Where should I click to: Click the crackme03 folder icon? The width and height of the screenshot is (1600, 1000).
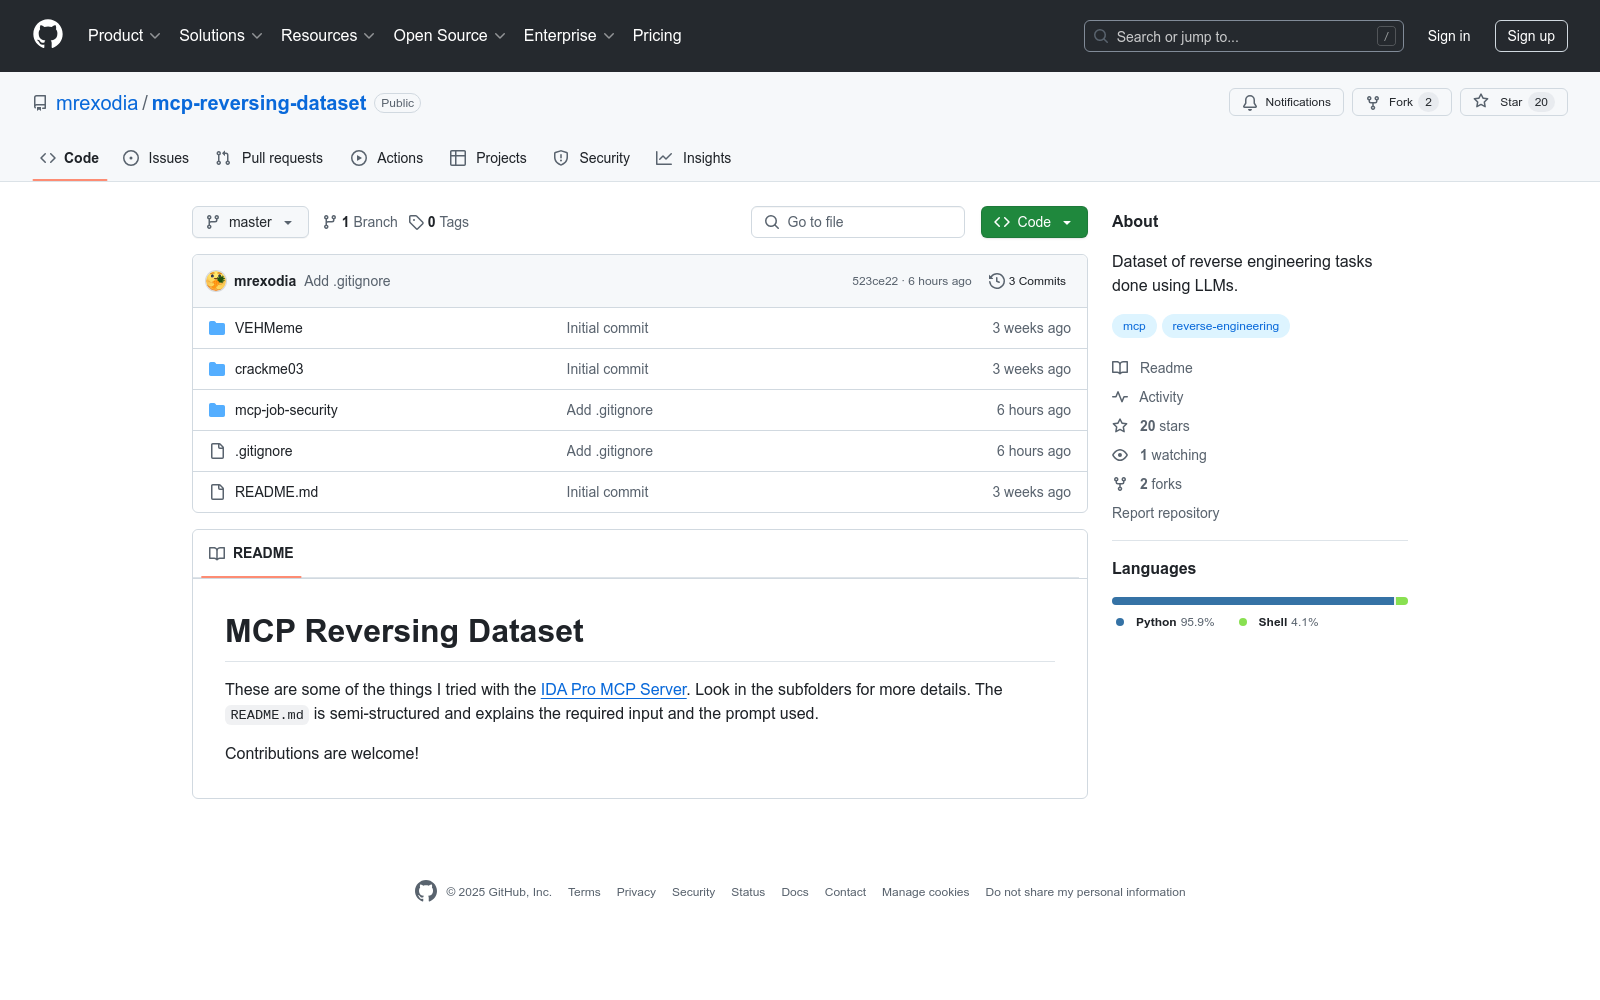point(217,369)
